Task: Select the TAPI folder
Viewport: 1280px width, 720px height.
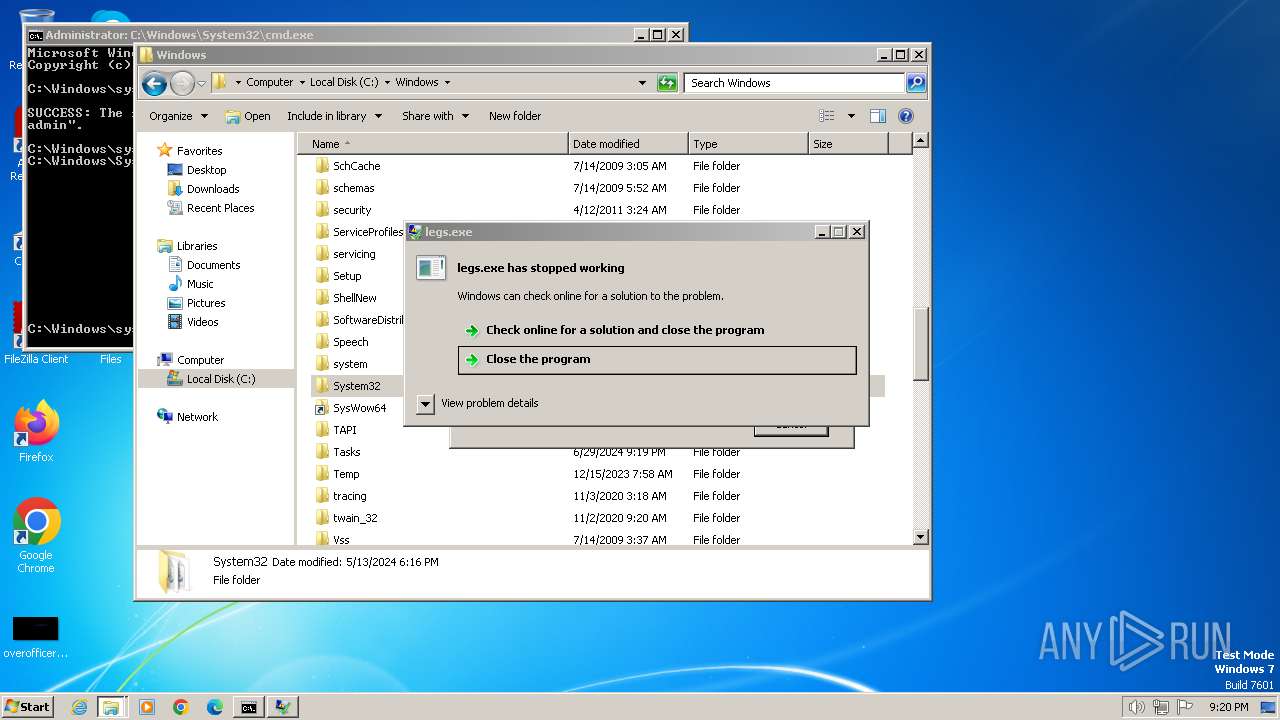Action: click(x=344, y=430)
